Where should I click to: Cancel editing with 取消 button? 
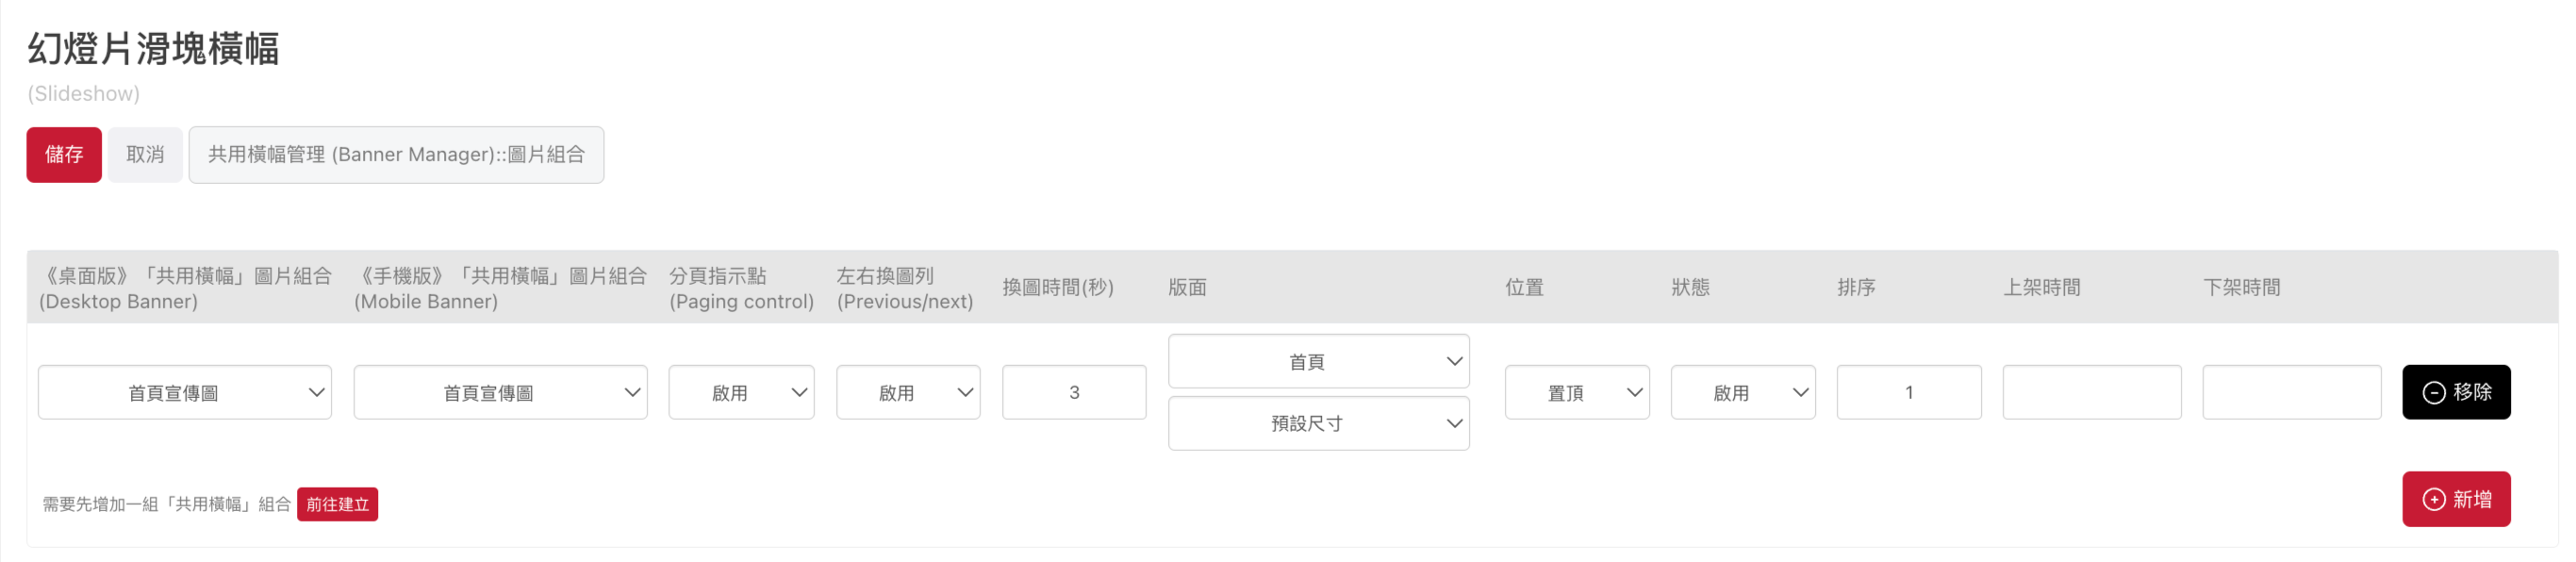pyautogui.click(x=145, y=155)
